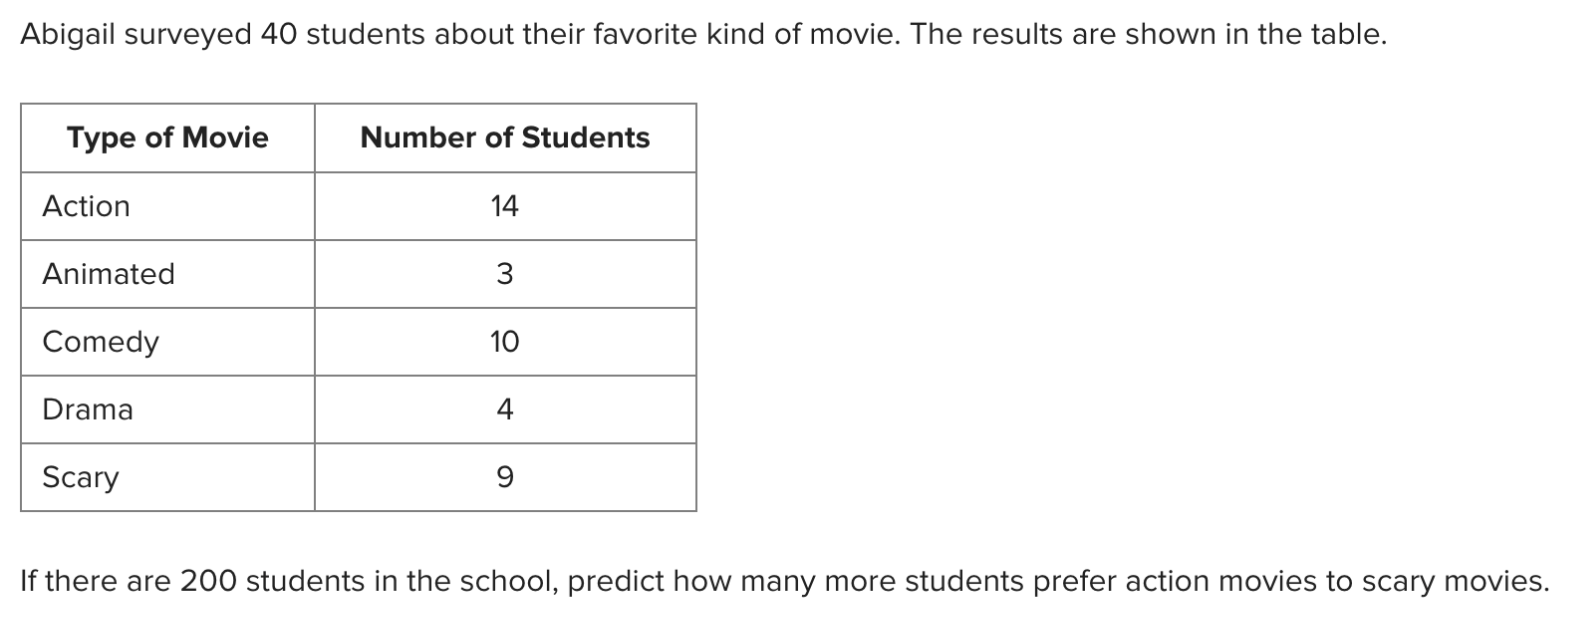The height and width of the screenshot is (633, 1578).
Task: Click the 'Number of Students' column header
Action: [505, 137]
